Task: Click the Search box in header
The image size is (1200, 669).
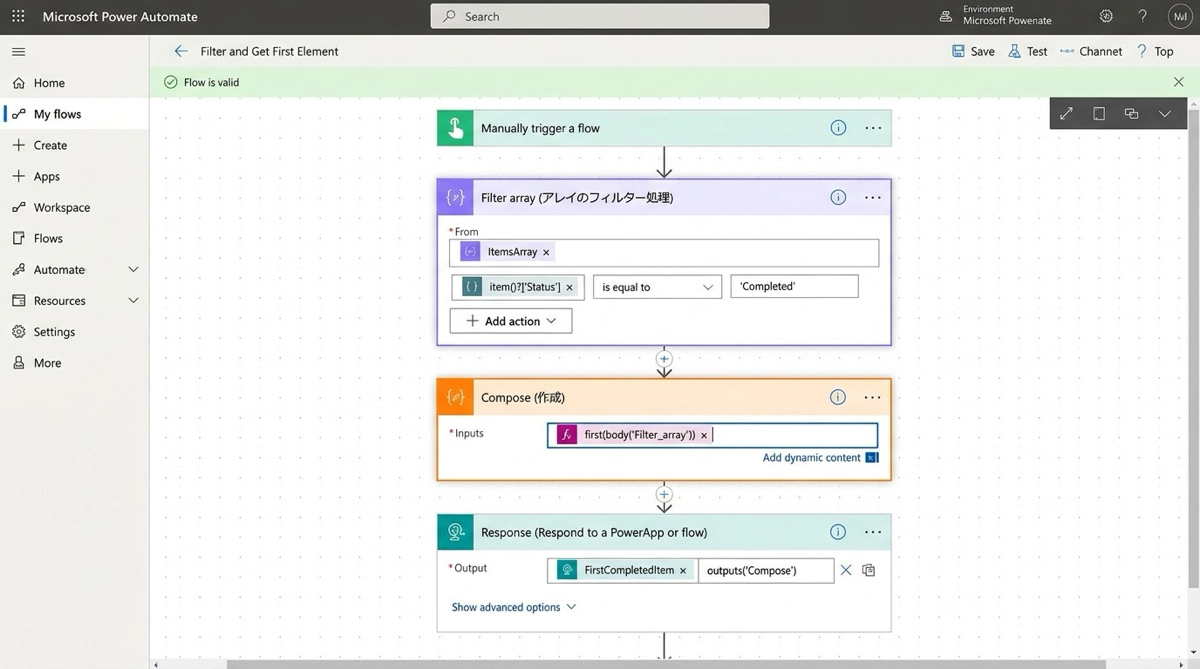Action: [x=600, y=17]
